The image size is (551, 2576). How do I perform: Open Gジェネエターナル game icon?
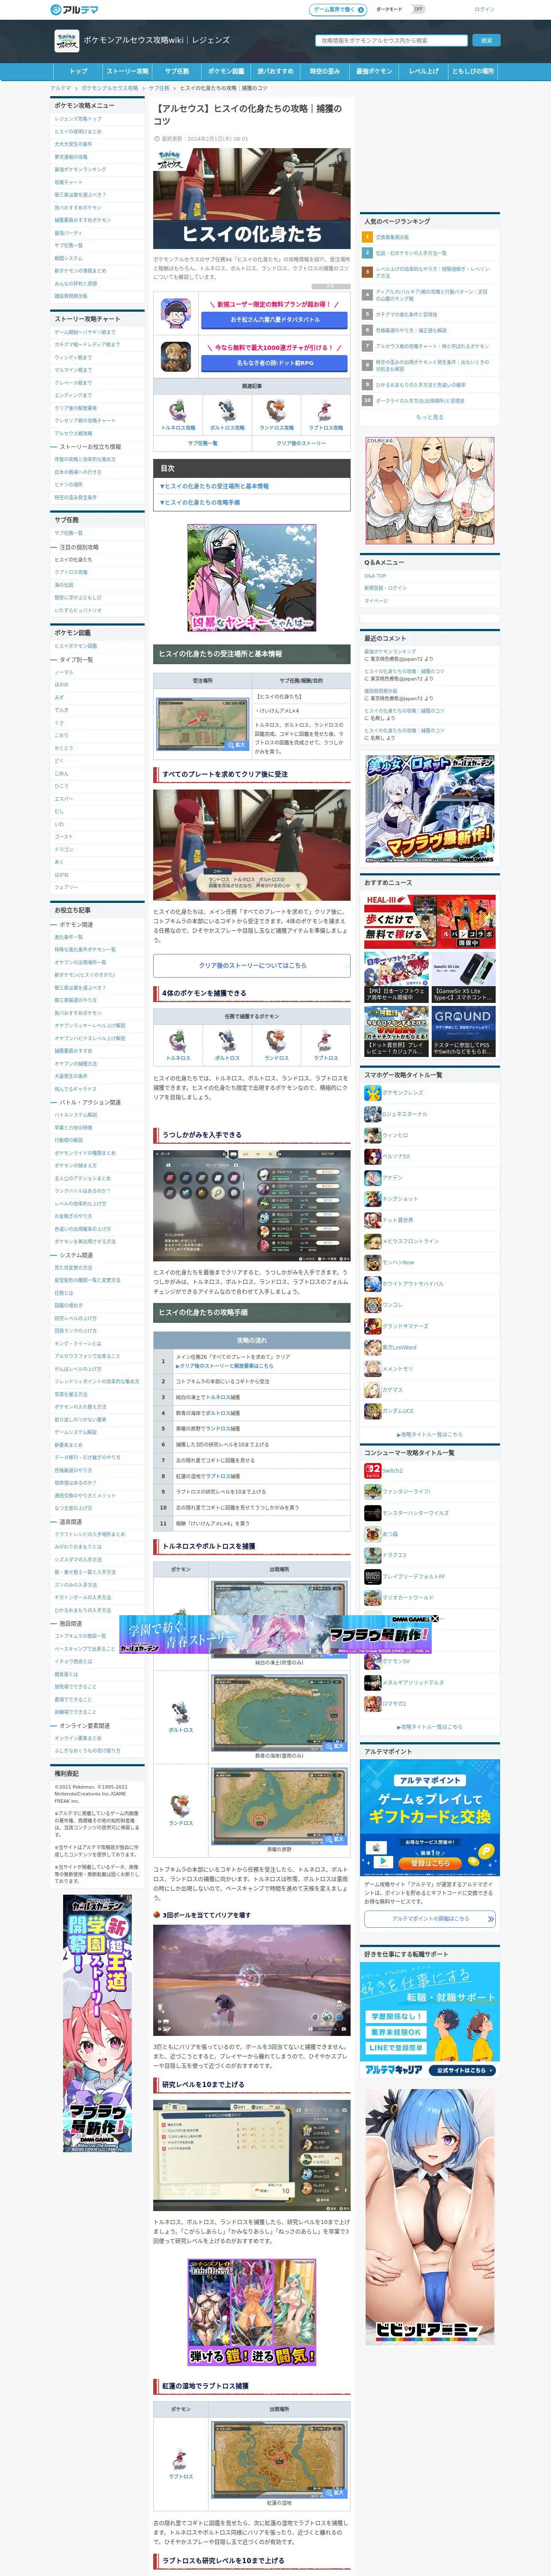(x=372, y=1114)
